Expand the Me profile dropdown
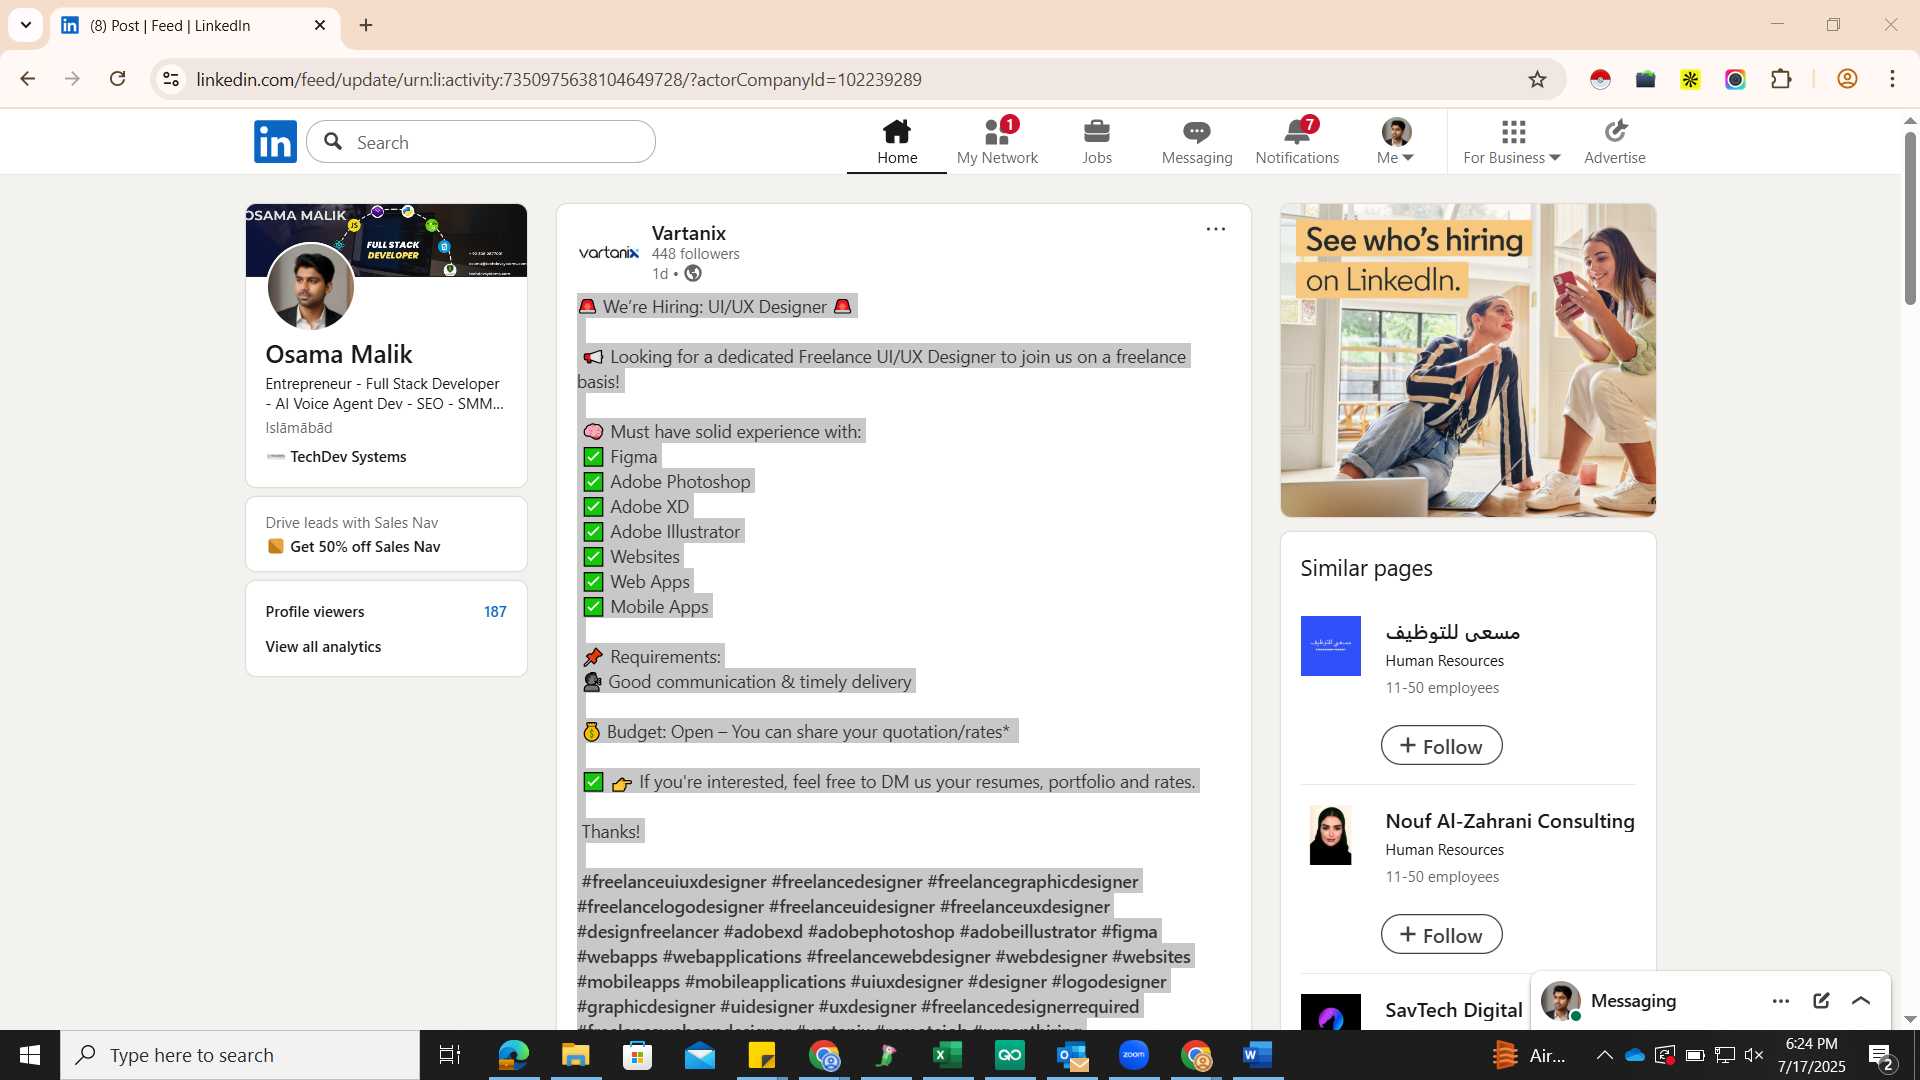Viewport: 1920px width, 1080px height. [x=1396, y=142]
